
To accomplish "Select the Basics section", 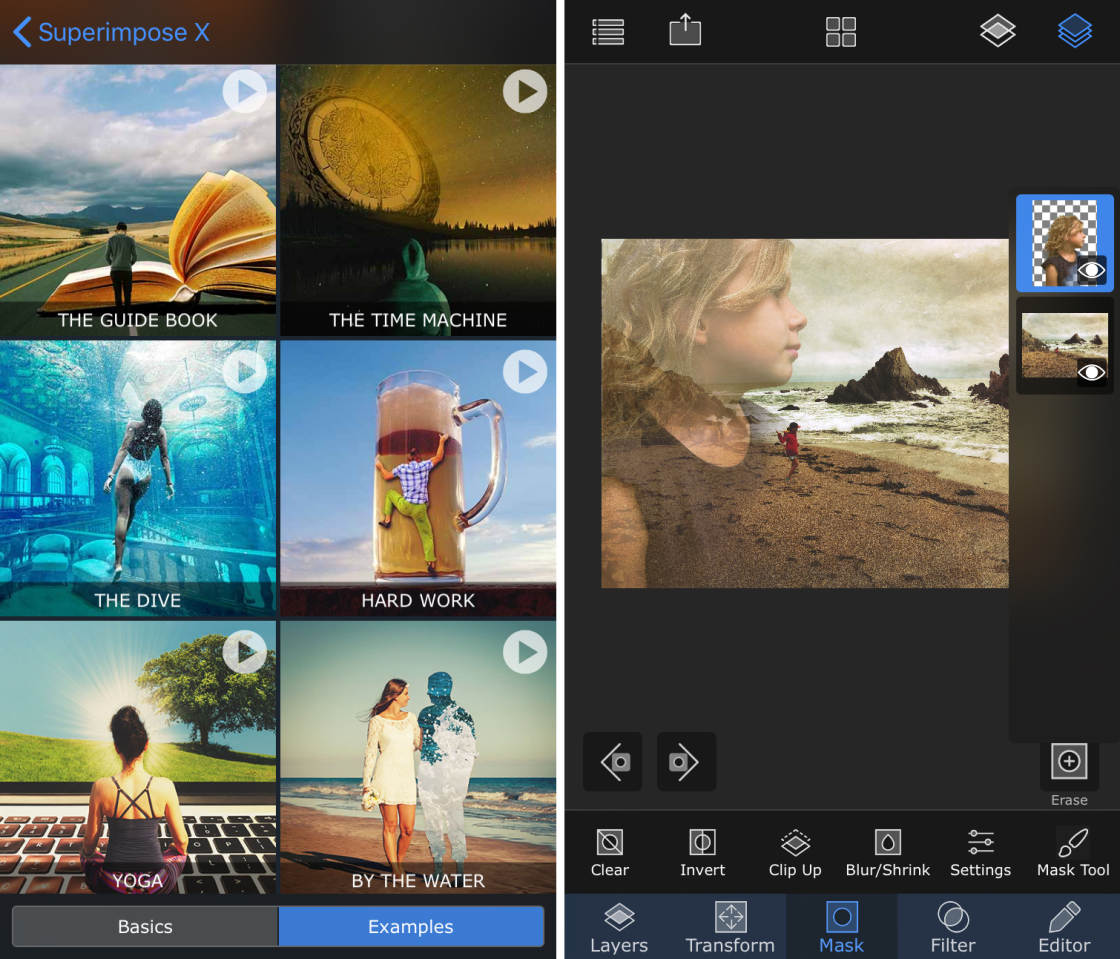I will coord(145,927).
